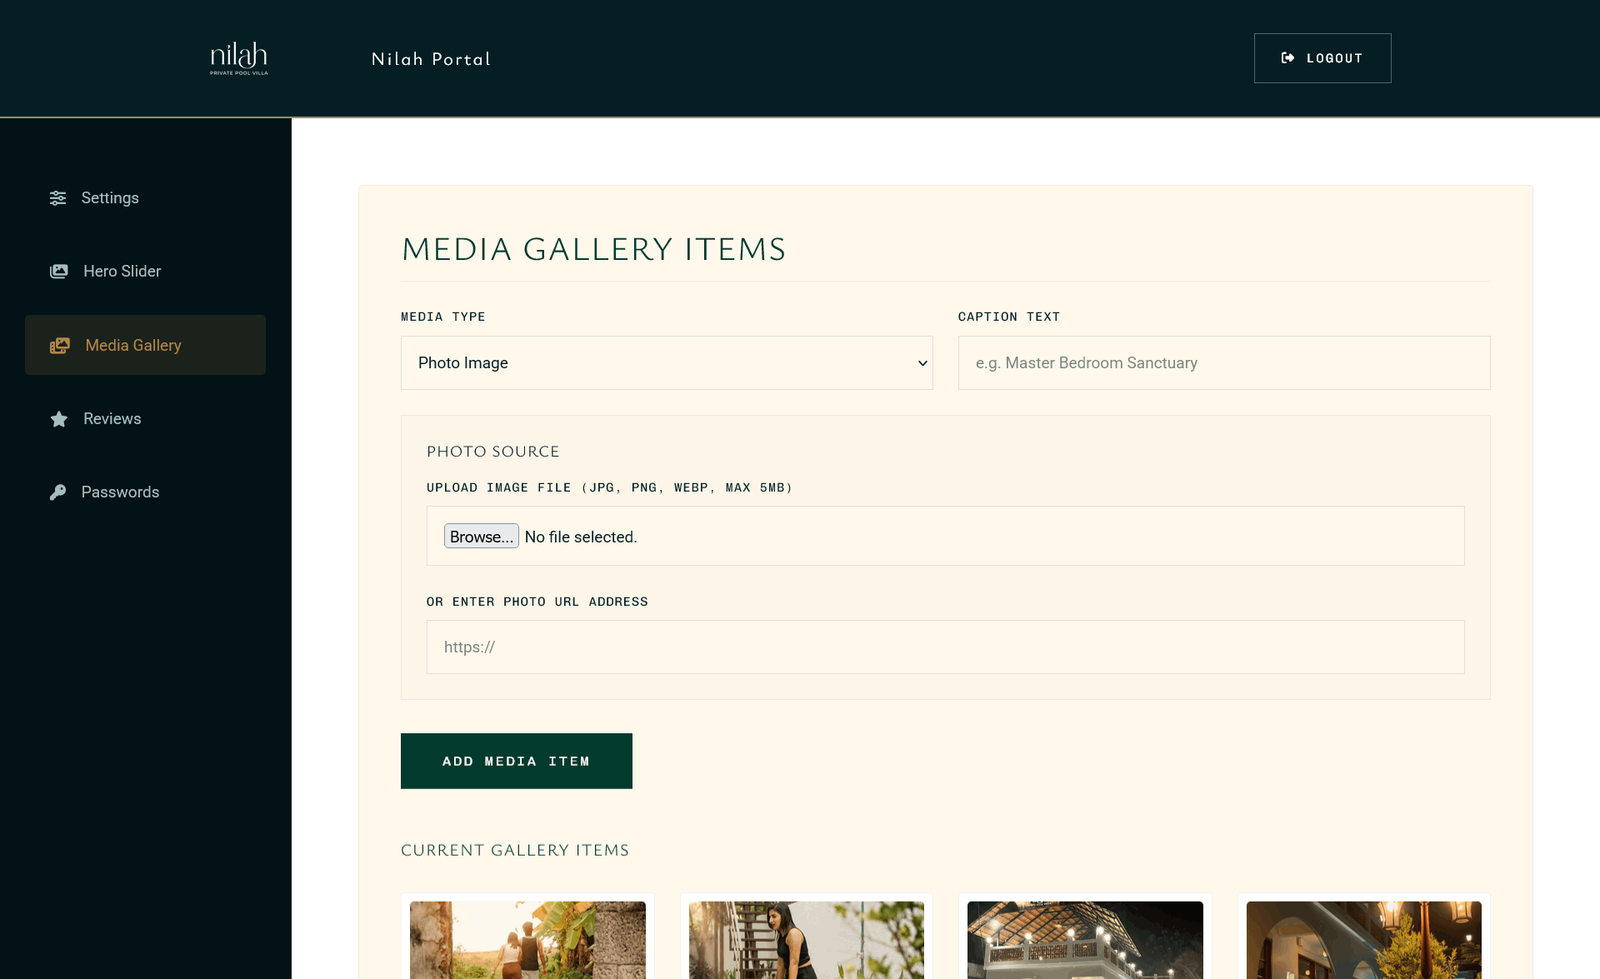Click Add Media Item button
The width and height of the screenshot is (1600, 979).
pos(516,761)
